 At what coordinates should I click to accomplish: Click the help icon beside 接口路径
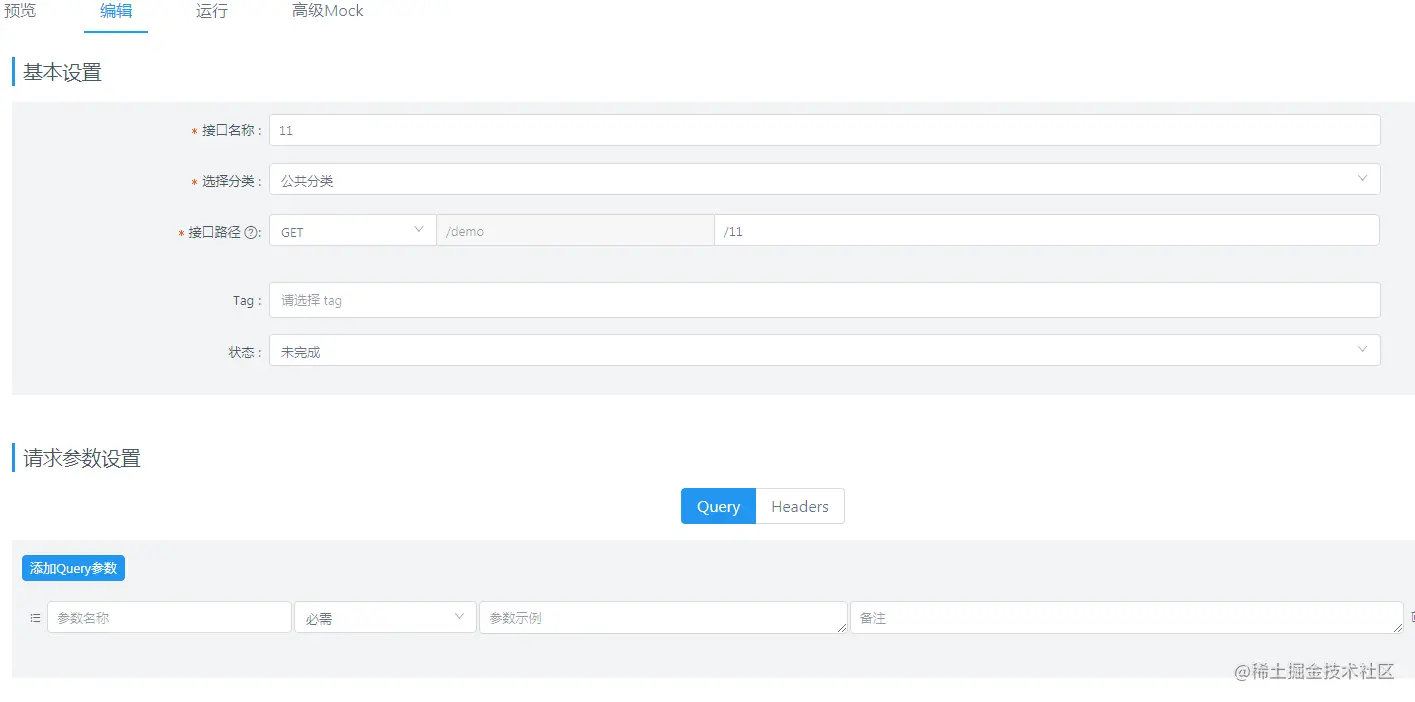pyautogui.click(x=252, y=232)
